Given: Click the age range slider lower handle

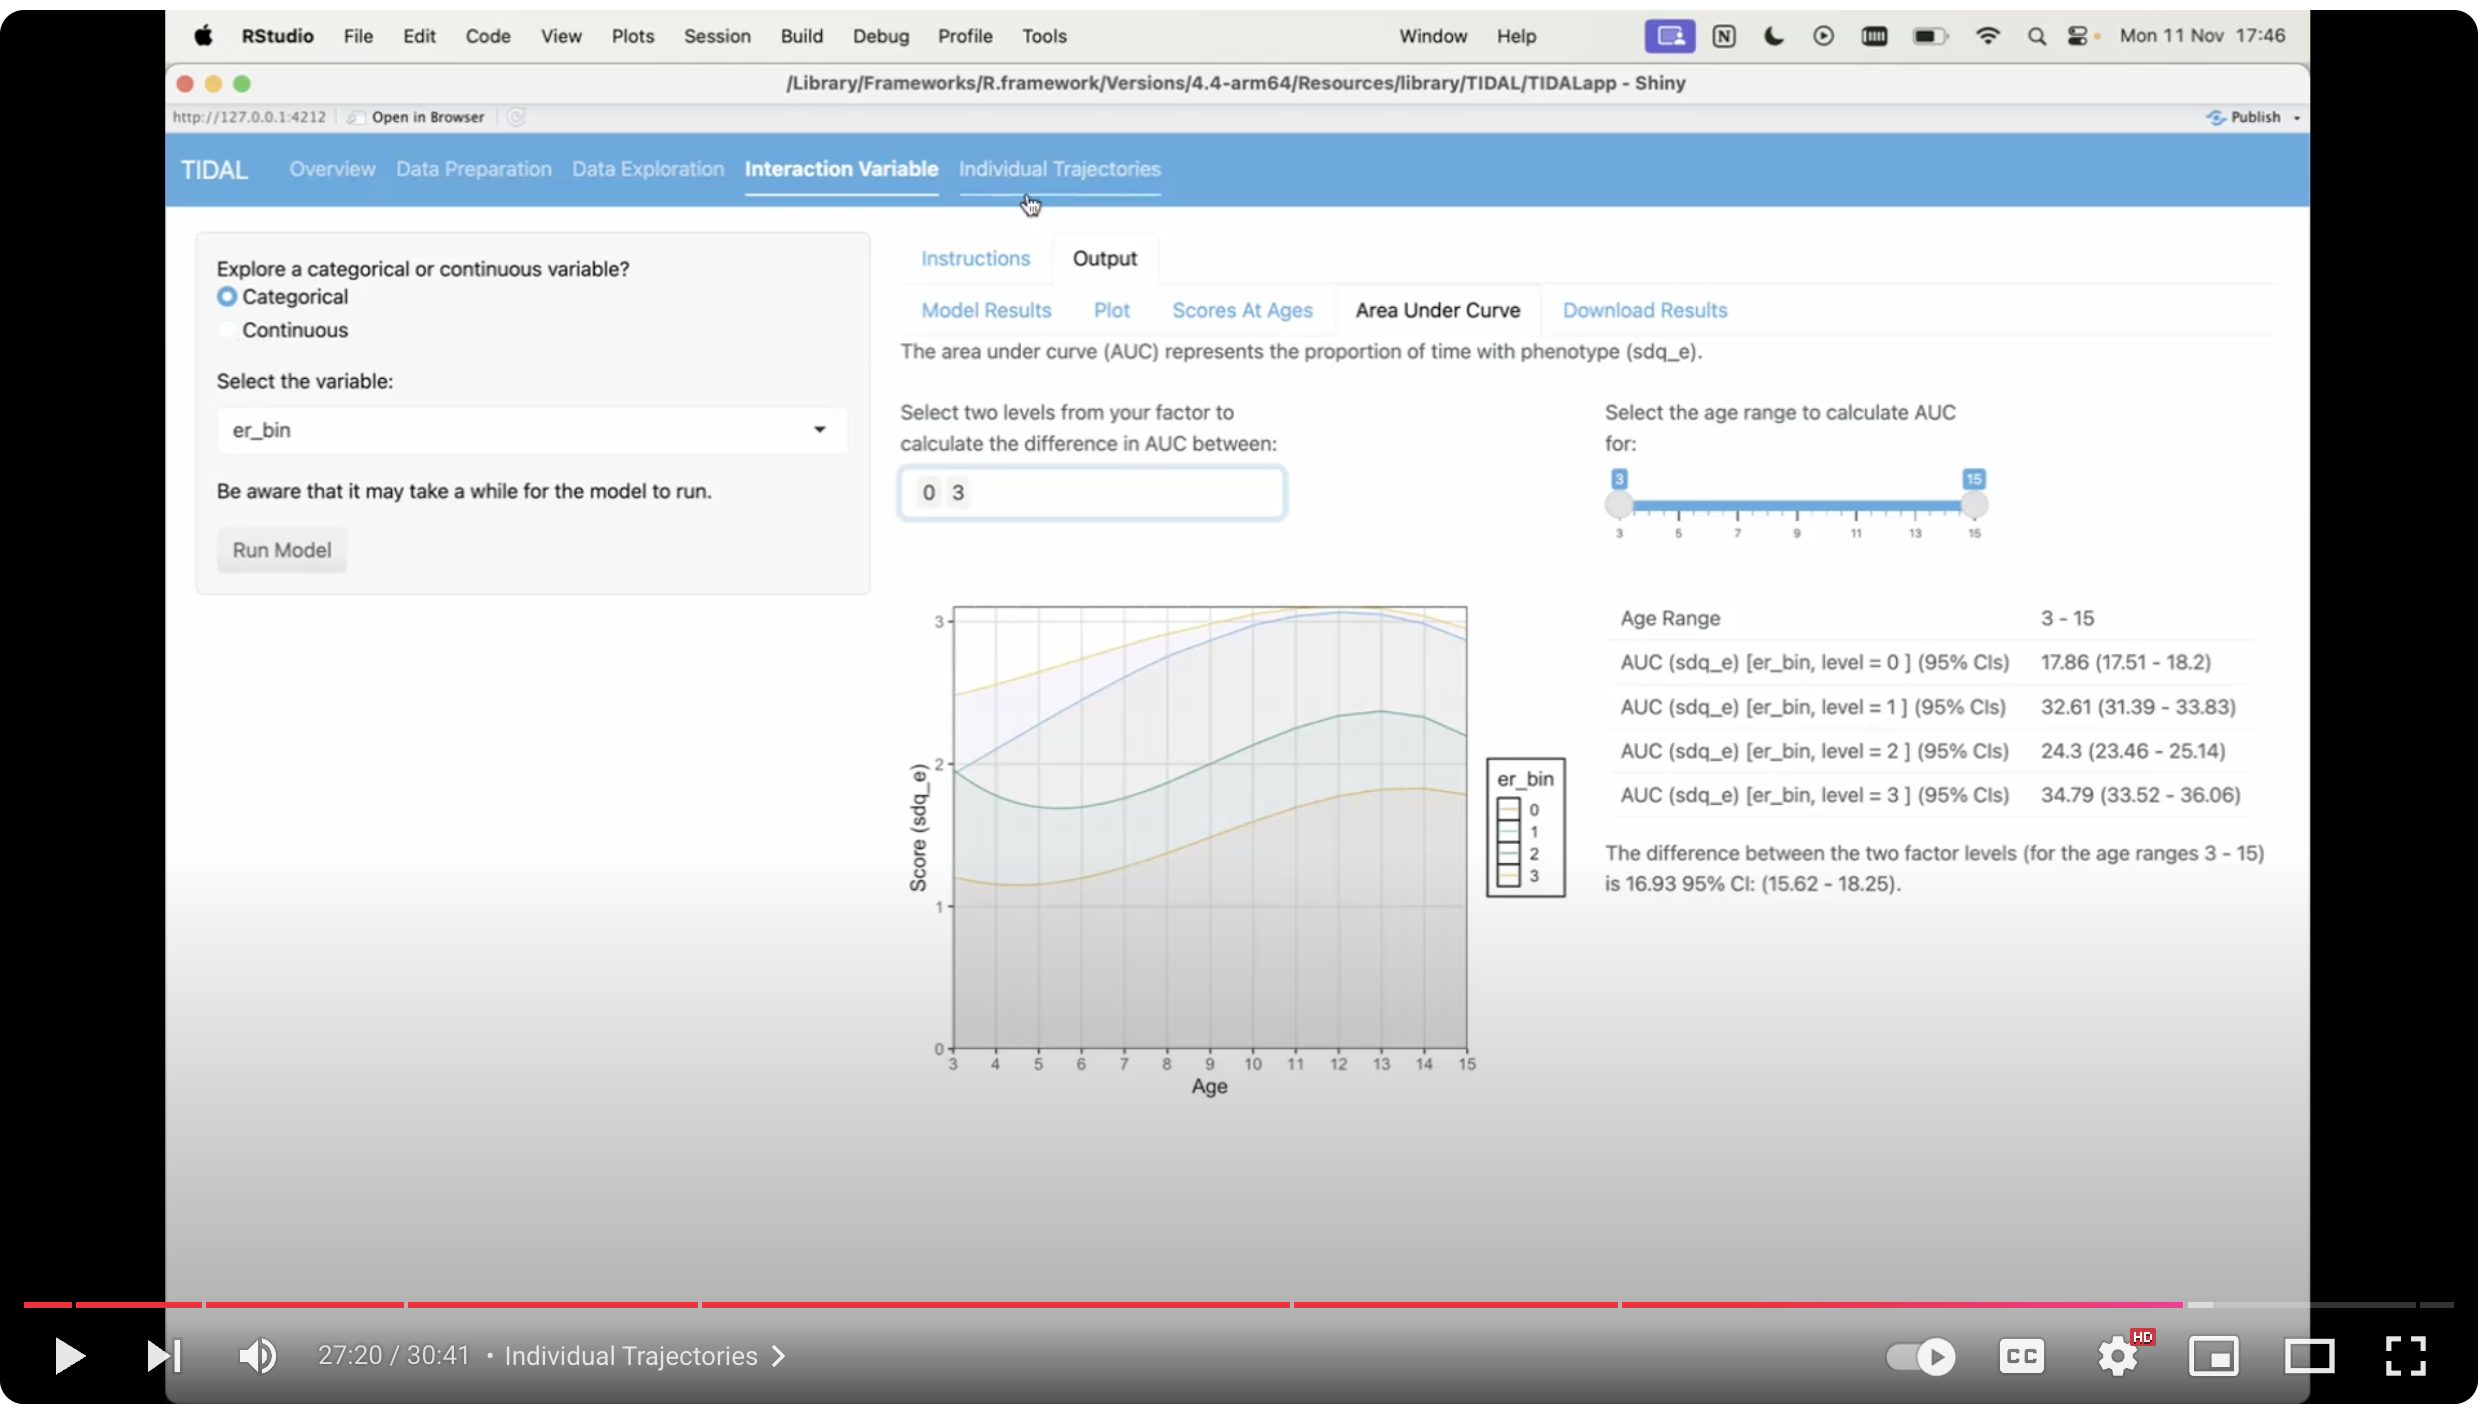Looking at the screenshot, I should click(x=1619, y=505).
